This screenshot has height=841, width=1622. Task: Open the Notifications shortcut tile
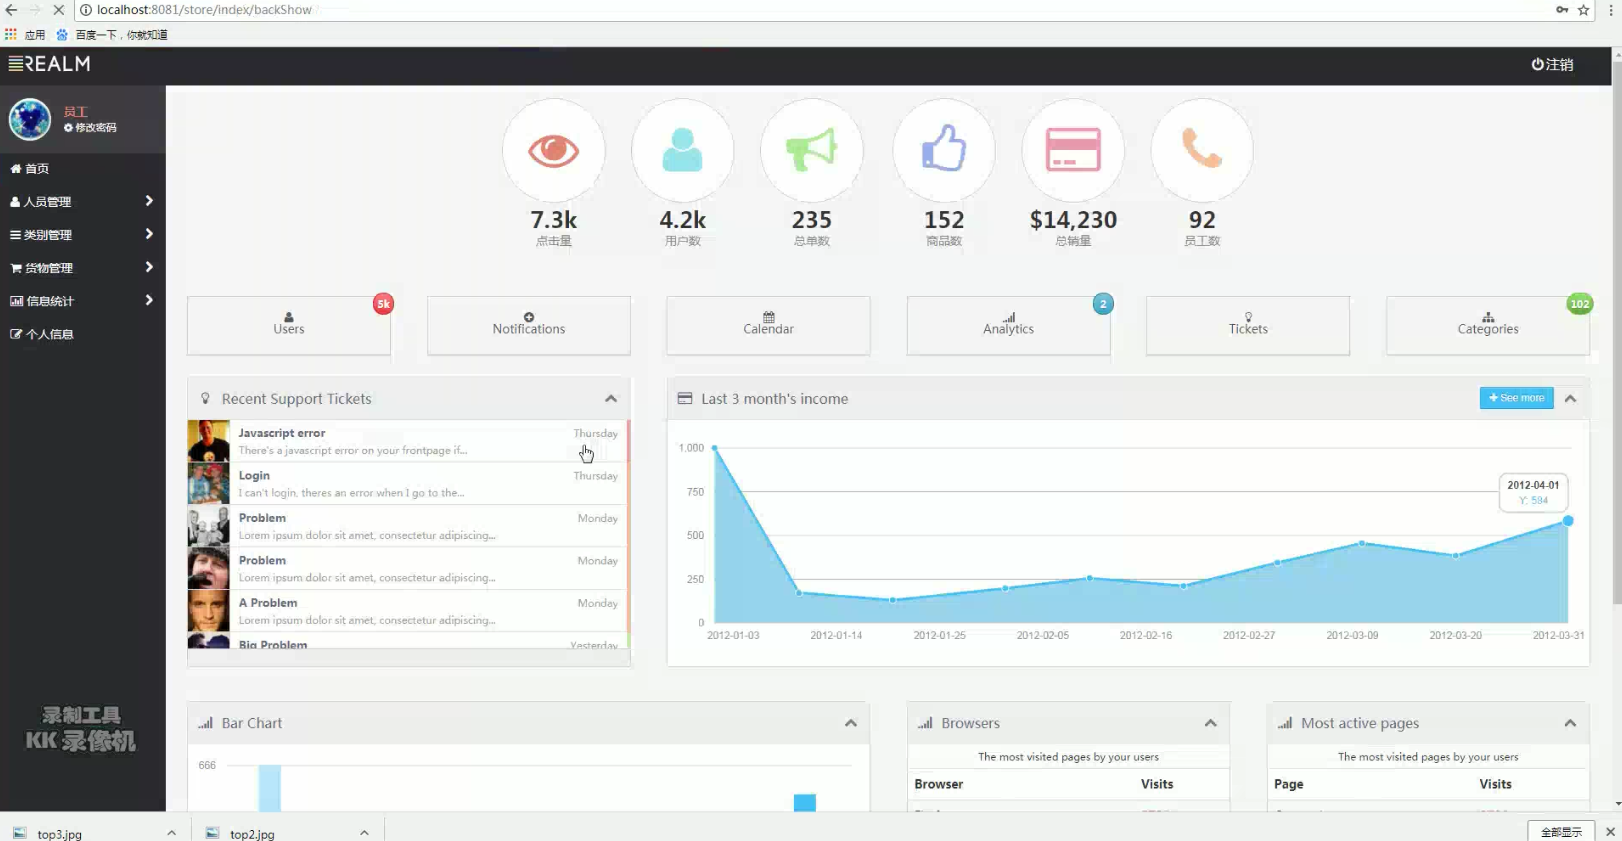tap(529, 325)
